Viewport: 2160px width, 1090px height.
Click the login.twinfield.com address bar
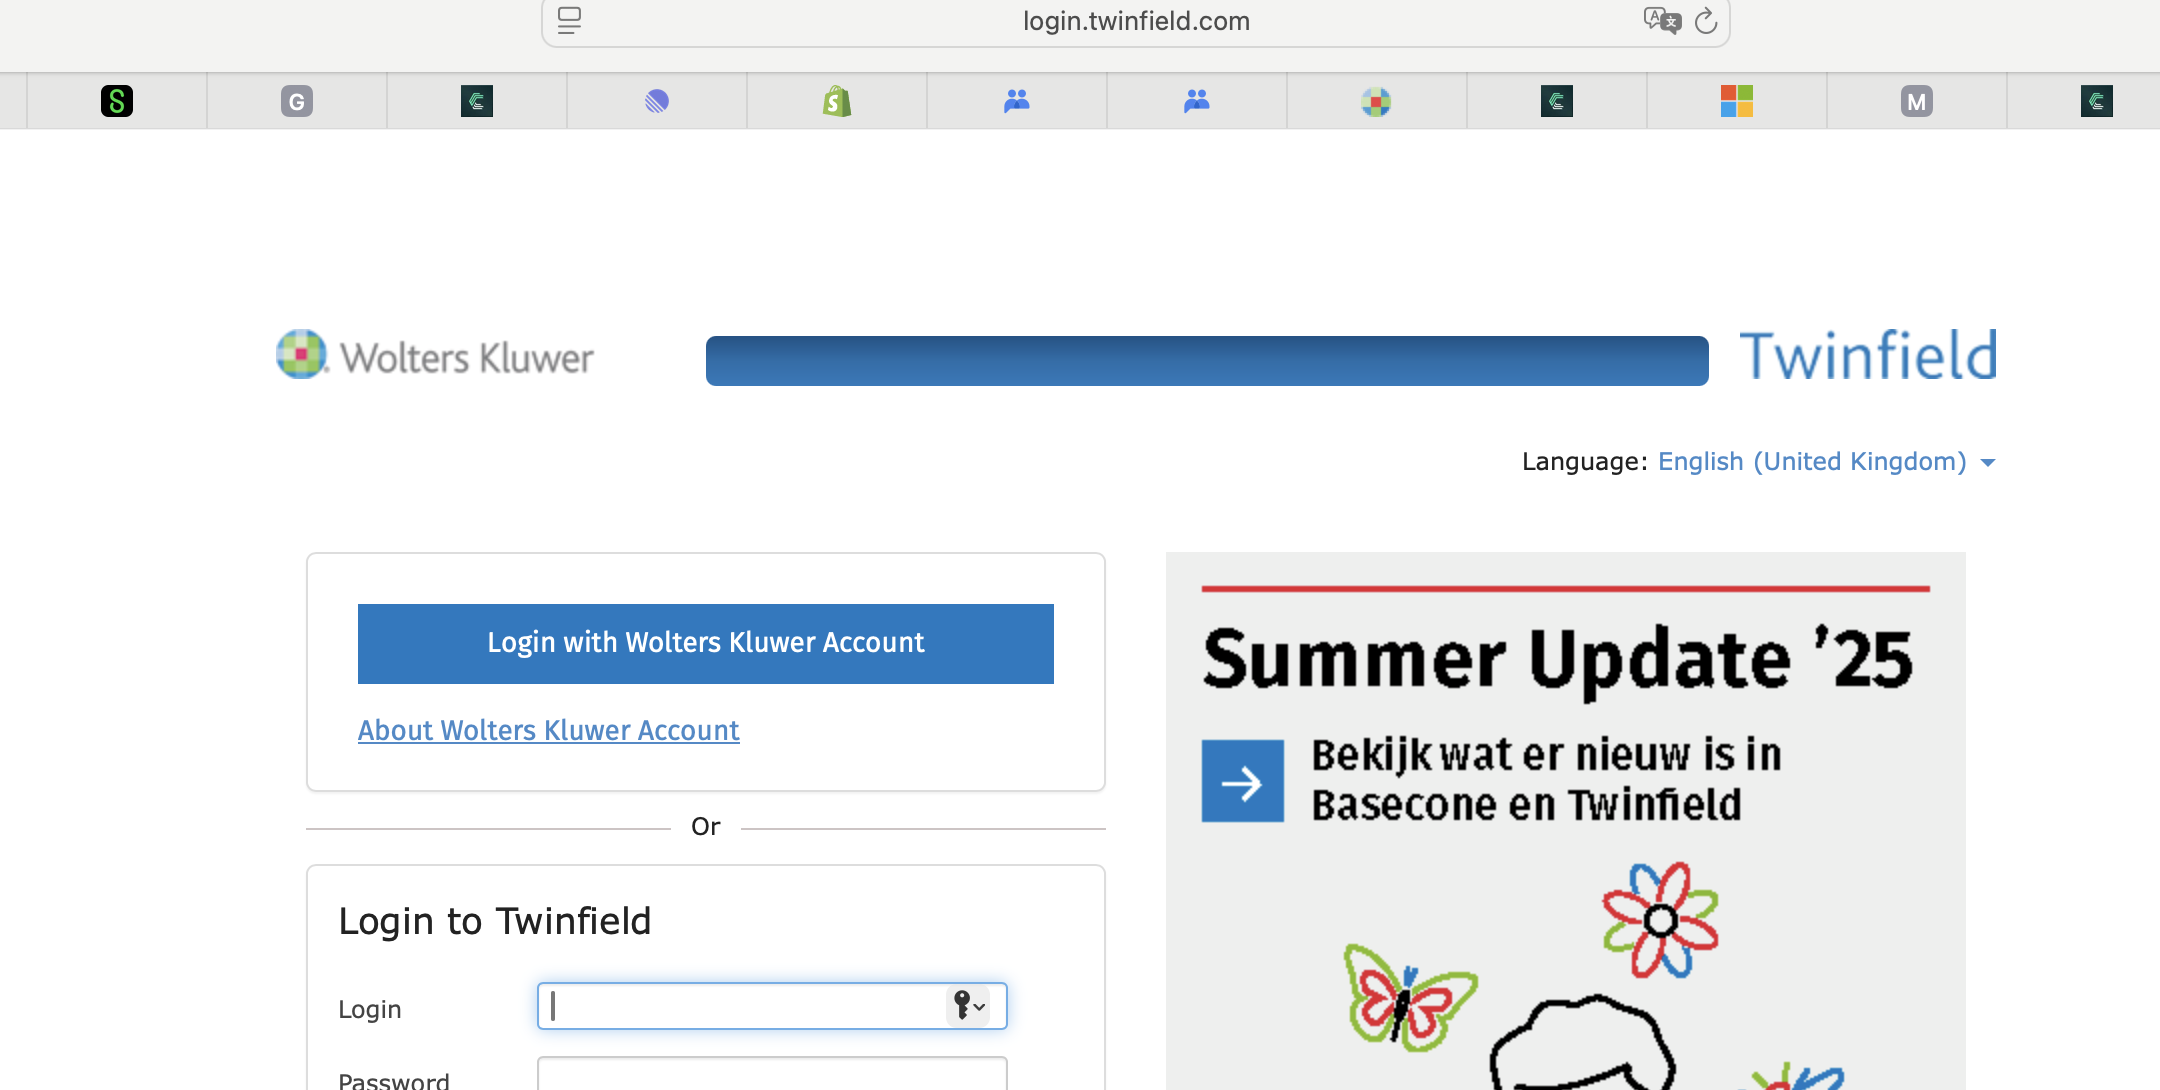point(1136,21)
